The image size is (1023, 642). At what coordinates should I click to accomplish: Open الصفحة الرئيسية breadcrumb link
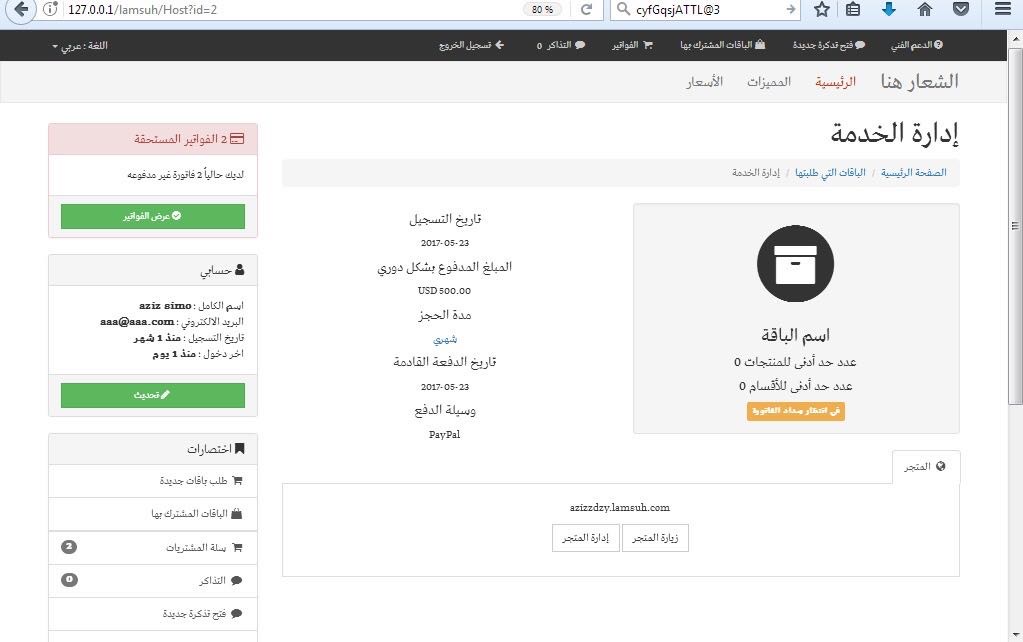pyautogui.click(x=913, y=173)
